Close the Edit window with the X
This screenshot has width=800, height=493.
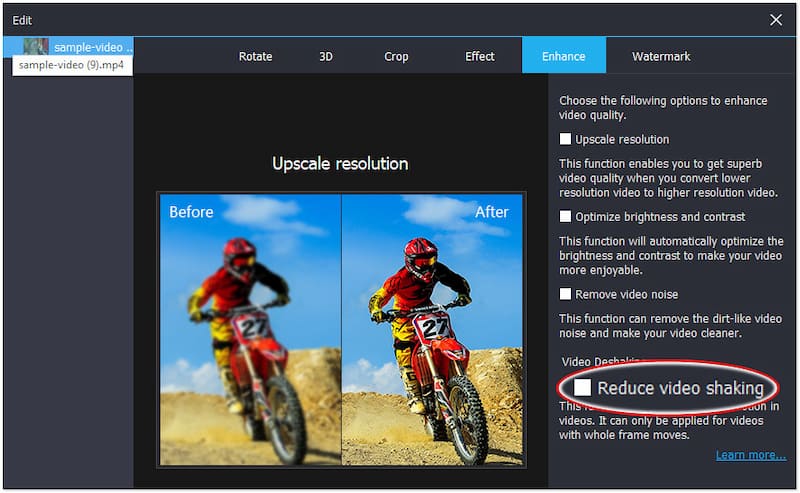(776, 20)
